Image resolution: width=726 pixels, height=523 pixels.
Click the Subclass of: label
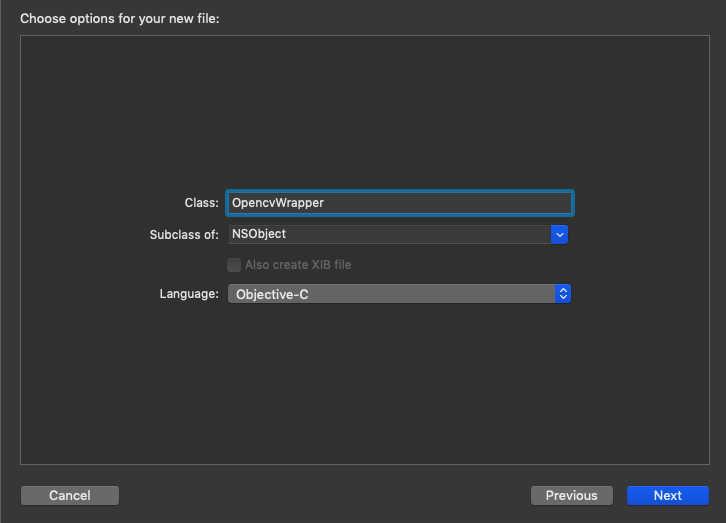(x=184, y=235)
